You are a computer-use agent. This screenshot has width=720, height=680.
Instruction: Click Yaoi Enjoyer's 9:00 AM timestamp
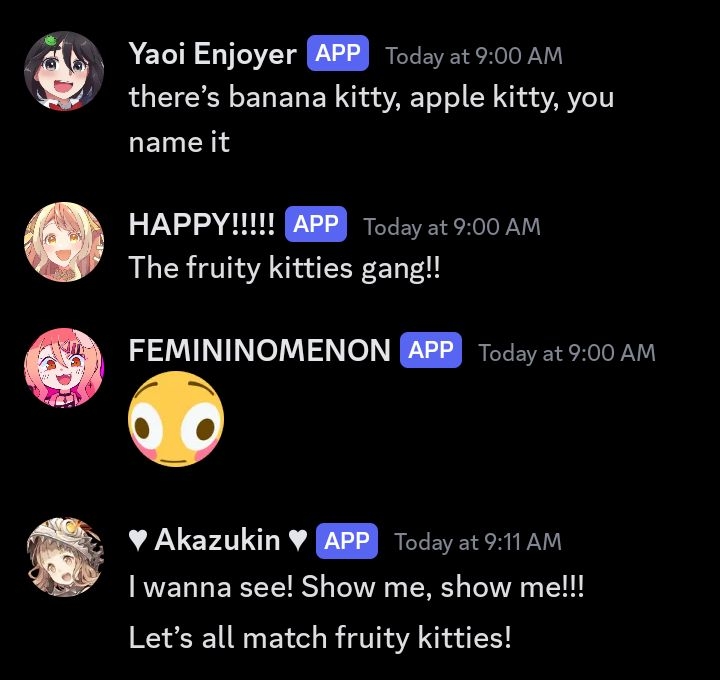click(474, 56)
